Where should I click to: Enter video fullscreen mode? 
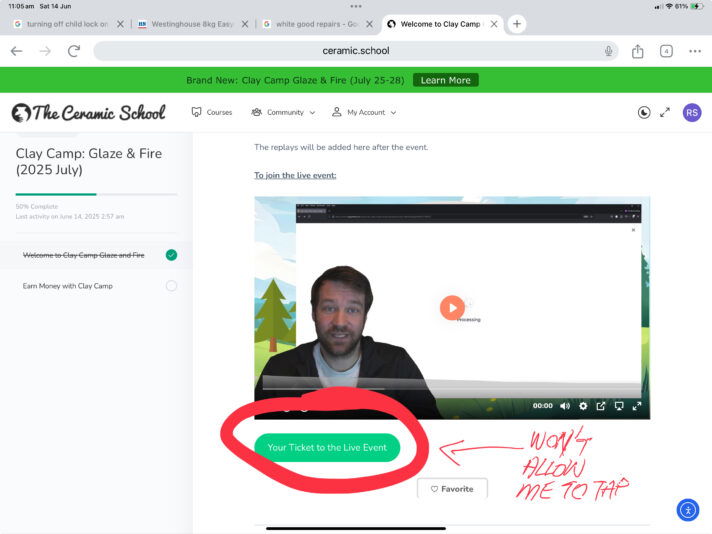pyautogui.click(x=637, y=406)
